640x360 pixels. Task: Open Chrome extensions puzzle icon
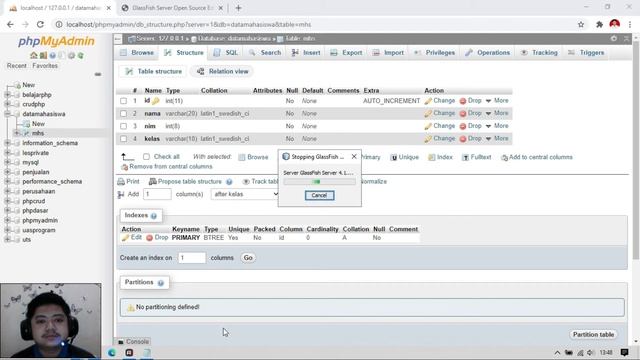point(599,24)
